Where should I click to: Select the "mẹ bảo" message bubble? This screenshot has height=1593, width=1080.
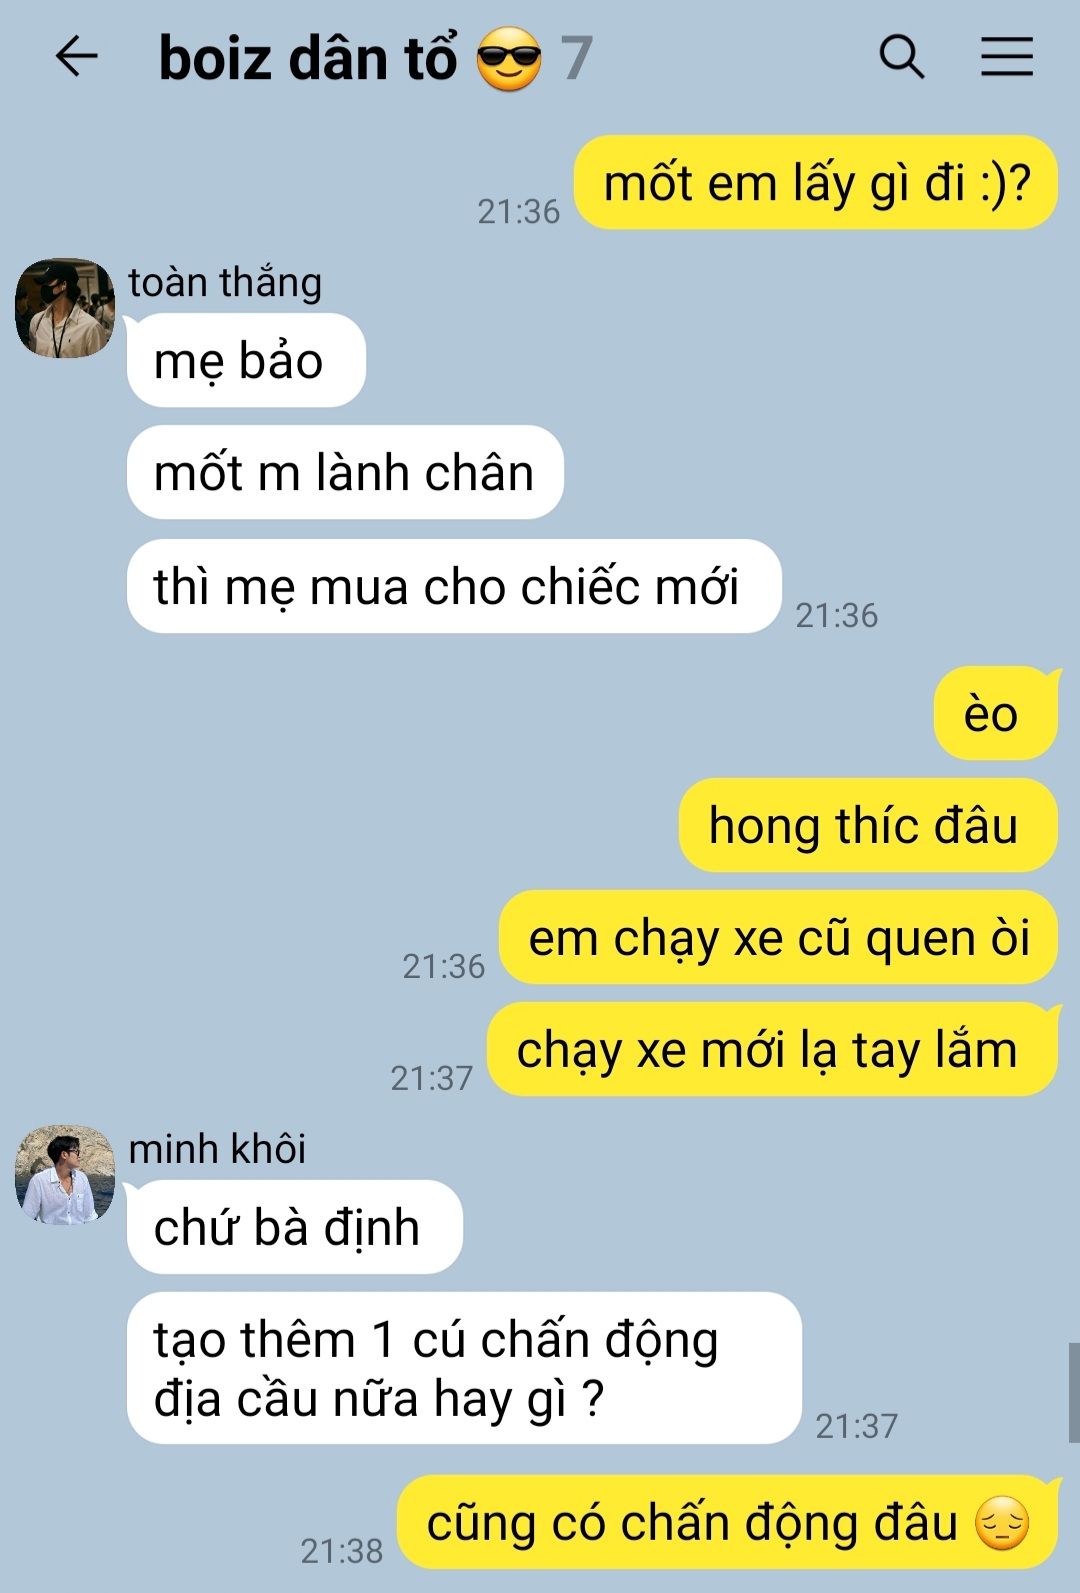coord(246,360)
